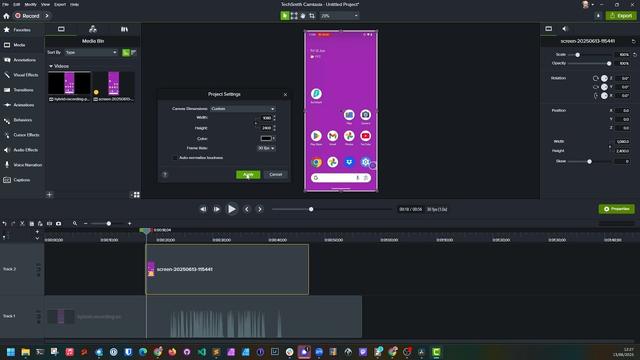Click the timeline zoom slider handle

(109, 224)
